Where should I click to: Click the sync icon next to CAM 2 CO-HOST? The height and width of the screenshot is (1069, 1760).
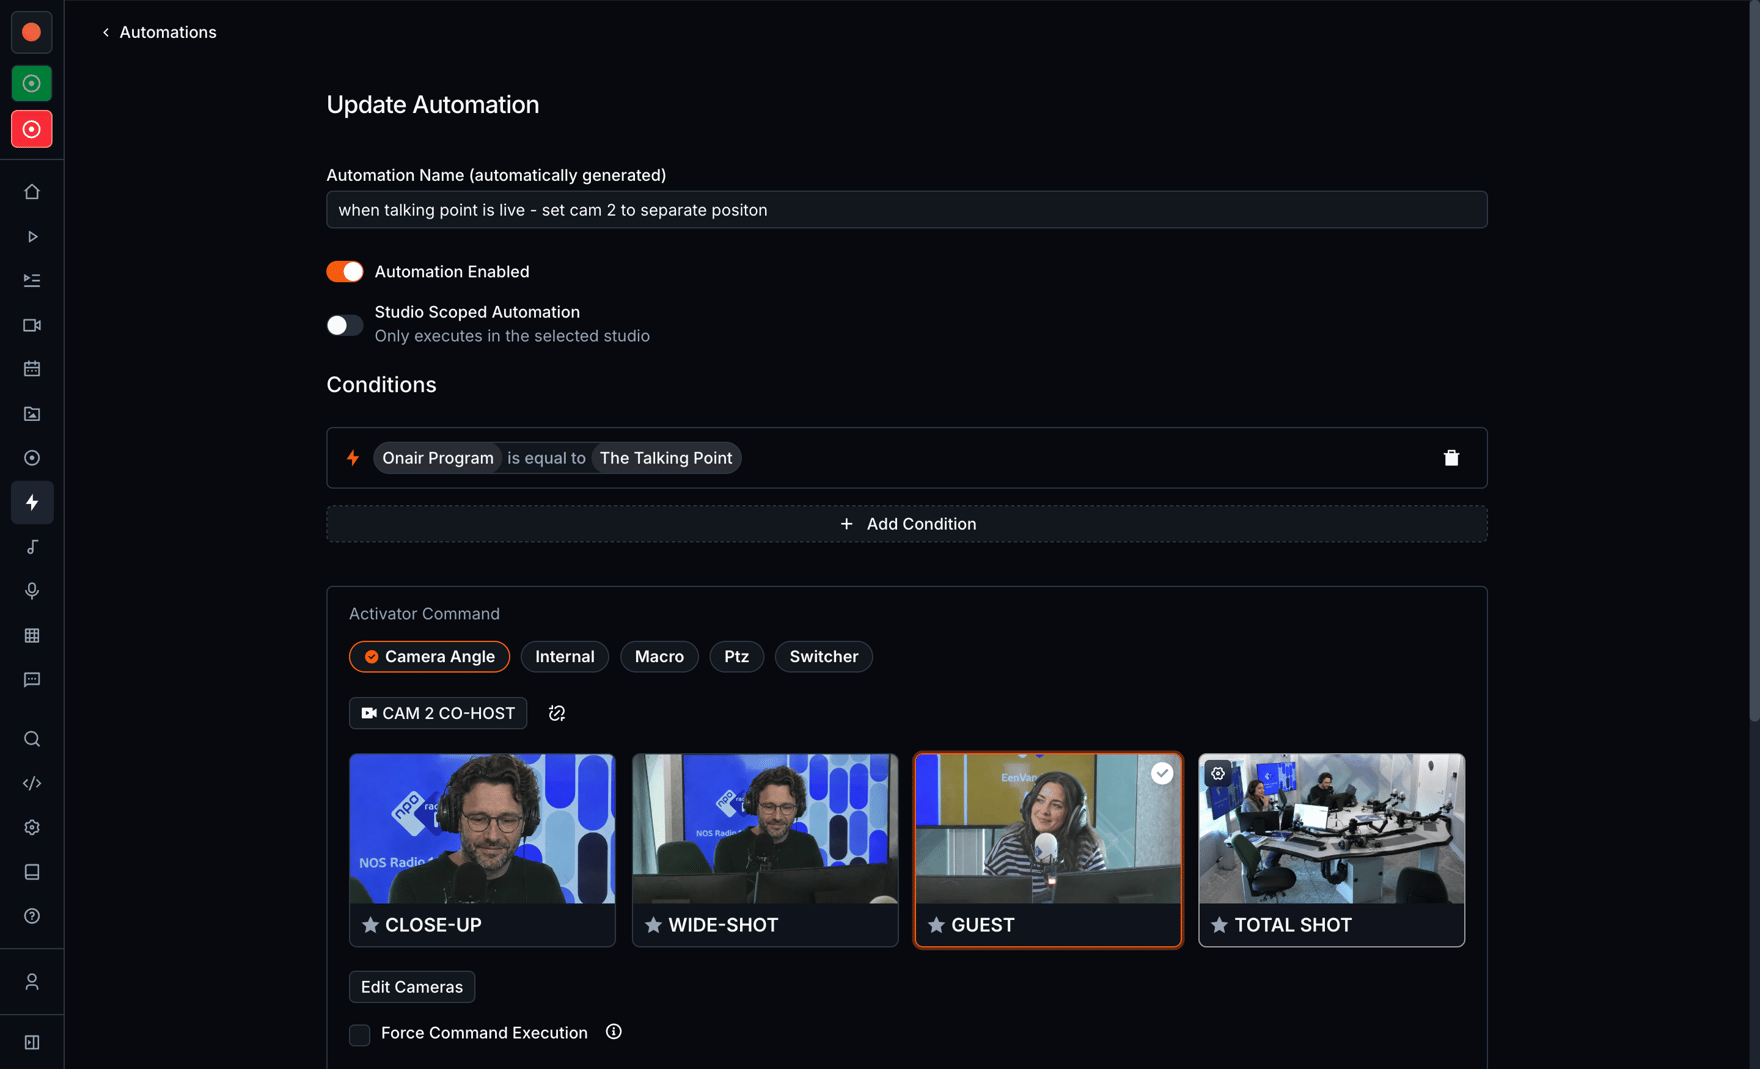[x=557, y=713]
